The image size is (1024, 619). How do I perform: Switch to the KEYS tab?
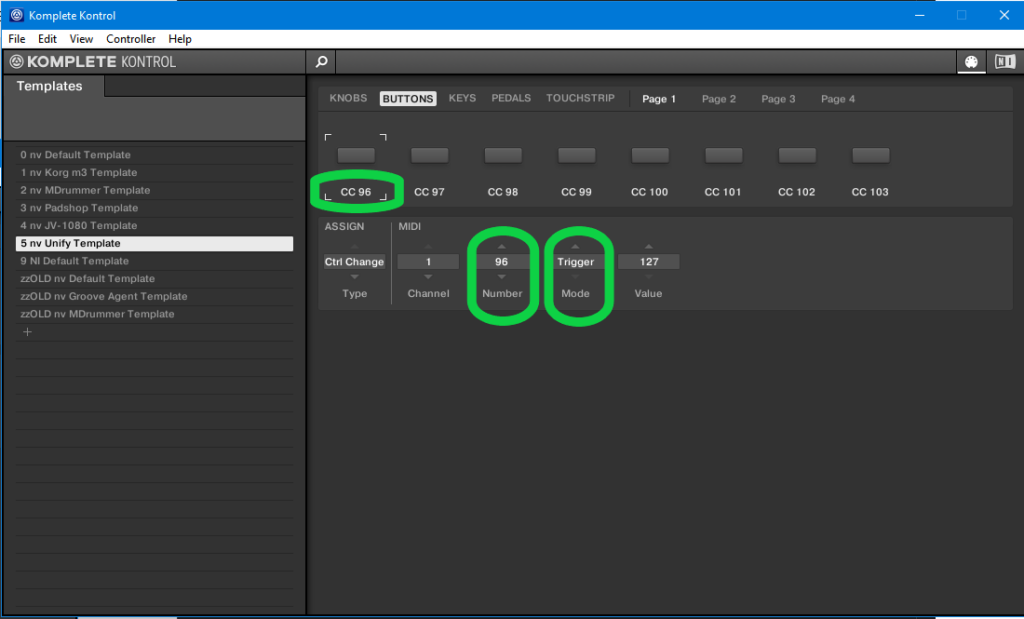[x=462, y=98]
